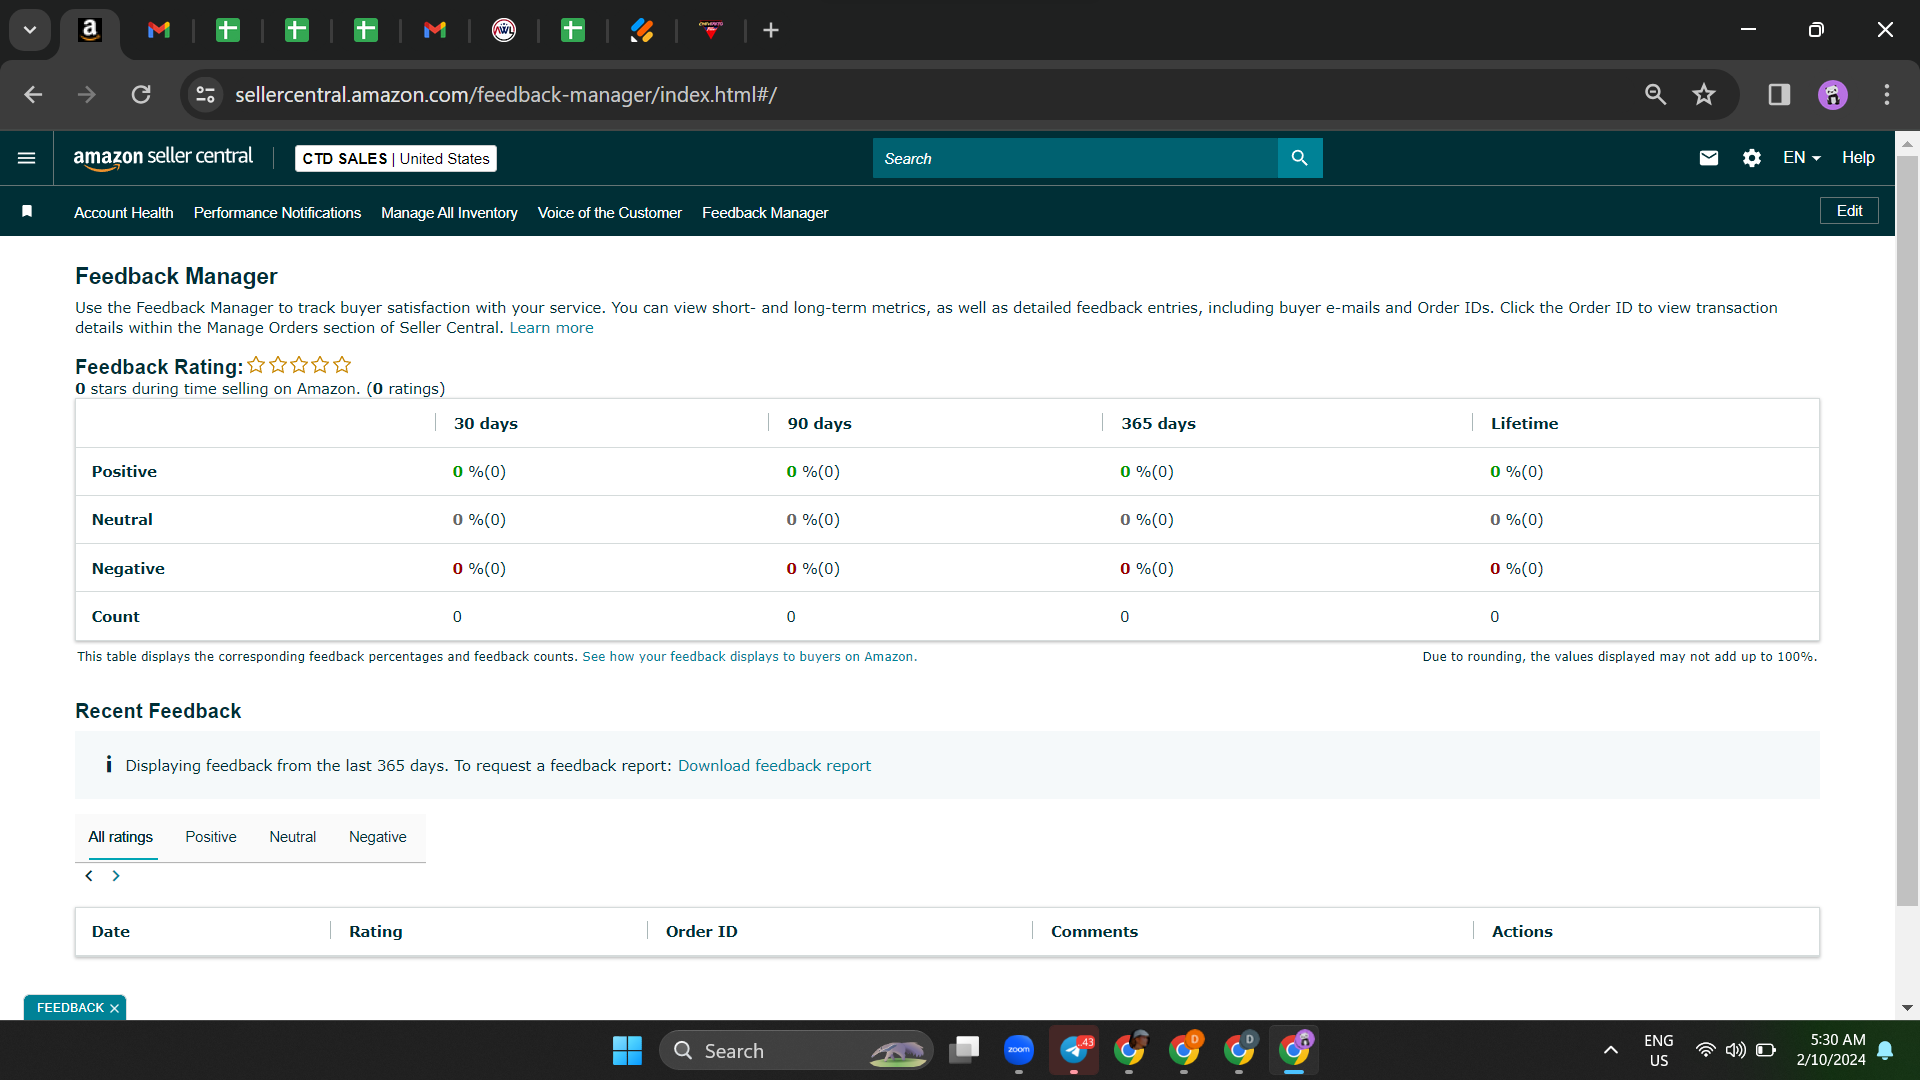Image resolution: width=1920 pixels, height=1080 pixels.
Task: Reload the page in browser
Action: (x=141, y=95)
